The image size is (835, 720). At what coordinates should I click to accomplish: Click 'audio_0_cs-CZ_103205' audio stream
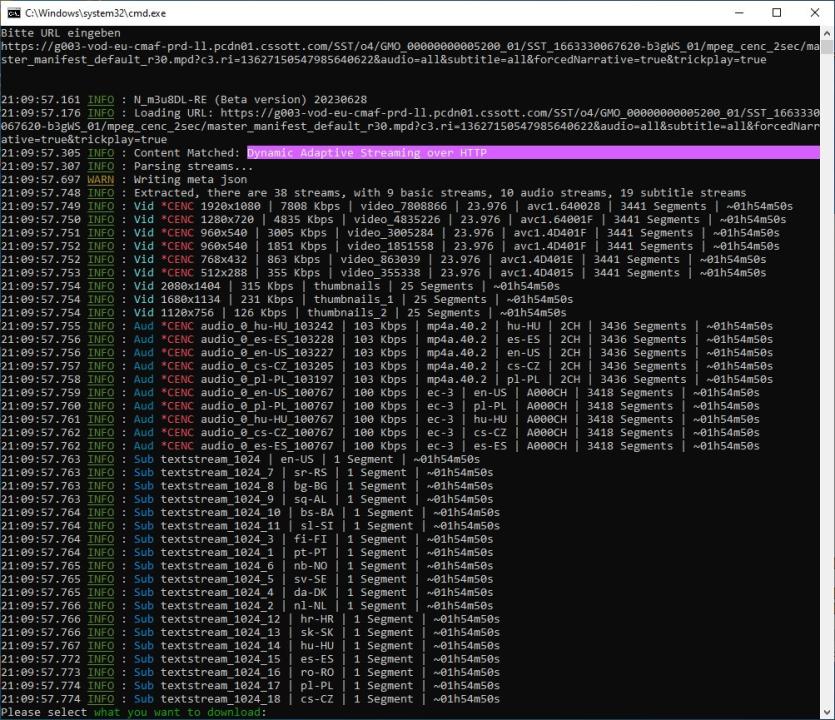pyautogui.click(x=267, y=366)
